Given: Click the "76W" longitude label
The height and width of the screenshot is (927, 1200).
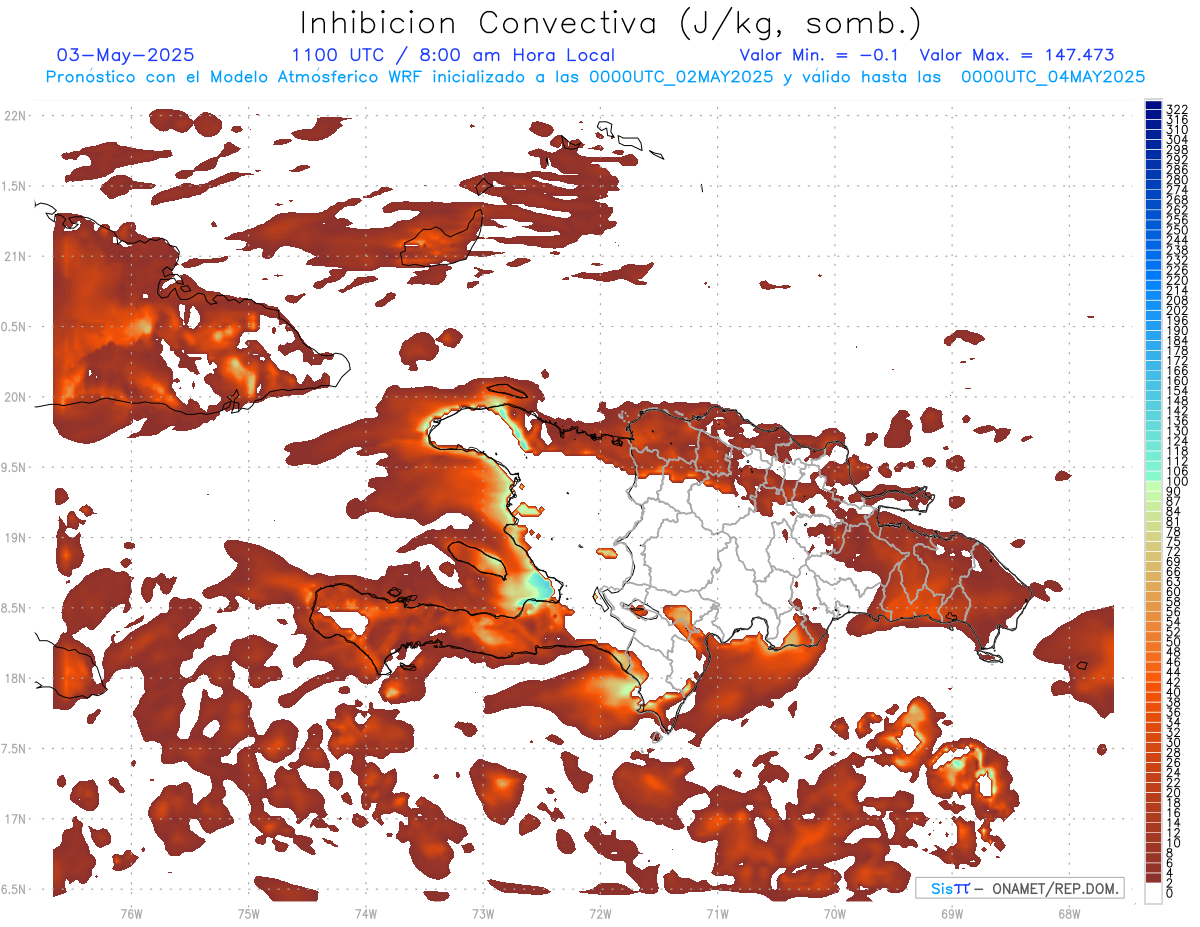Looking at the screenshot, I should [x=131, y=913].
